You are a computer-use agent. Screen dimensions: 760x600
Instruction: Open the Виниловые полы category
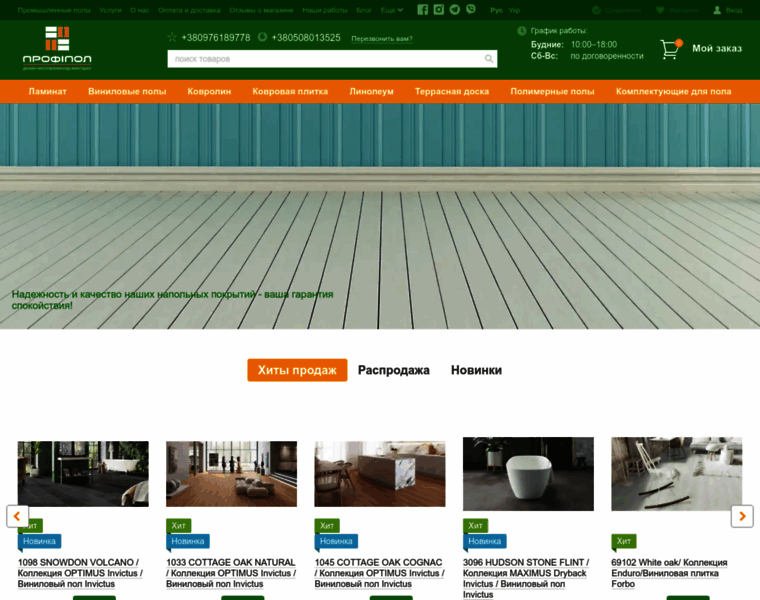click(127, 92)
